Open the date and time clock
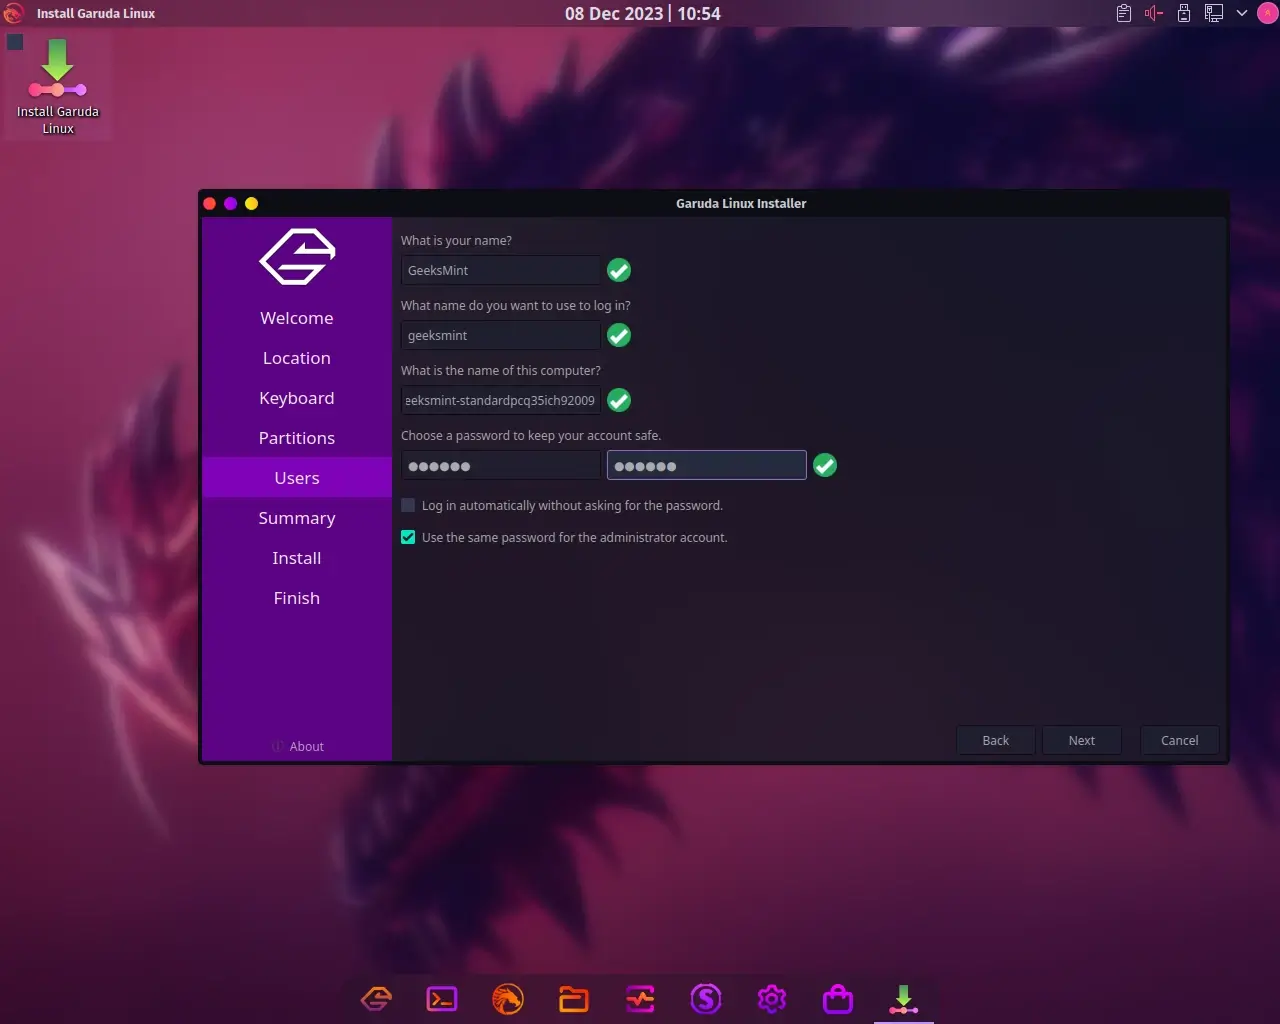Image resolution: width=1280 pixels, height=1024 pixels. (x=642, y=13)
